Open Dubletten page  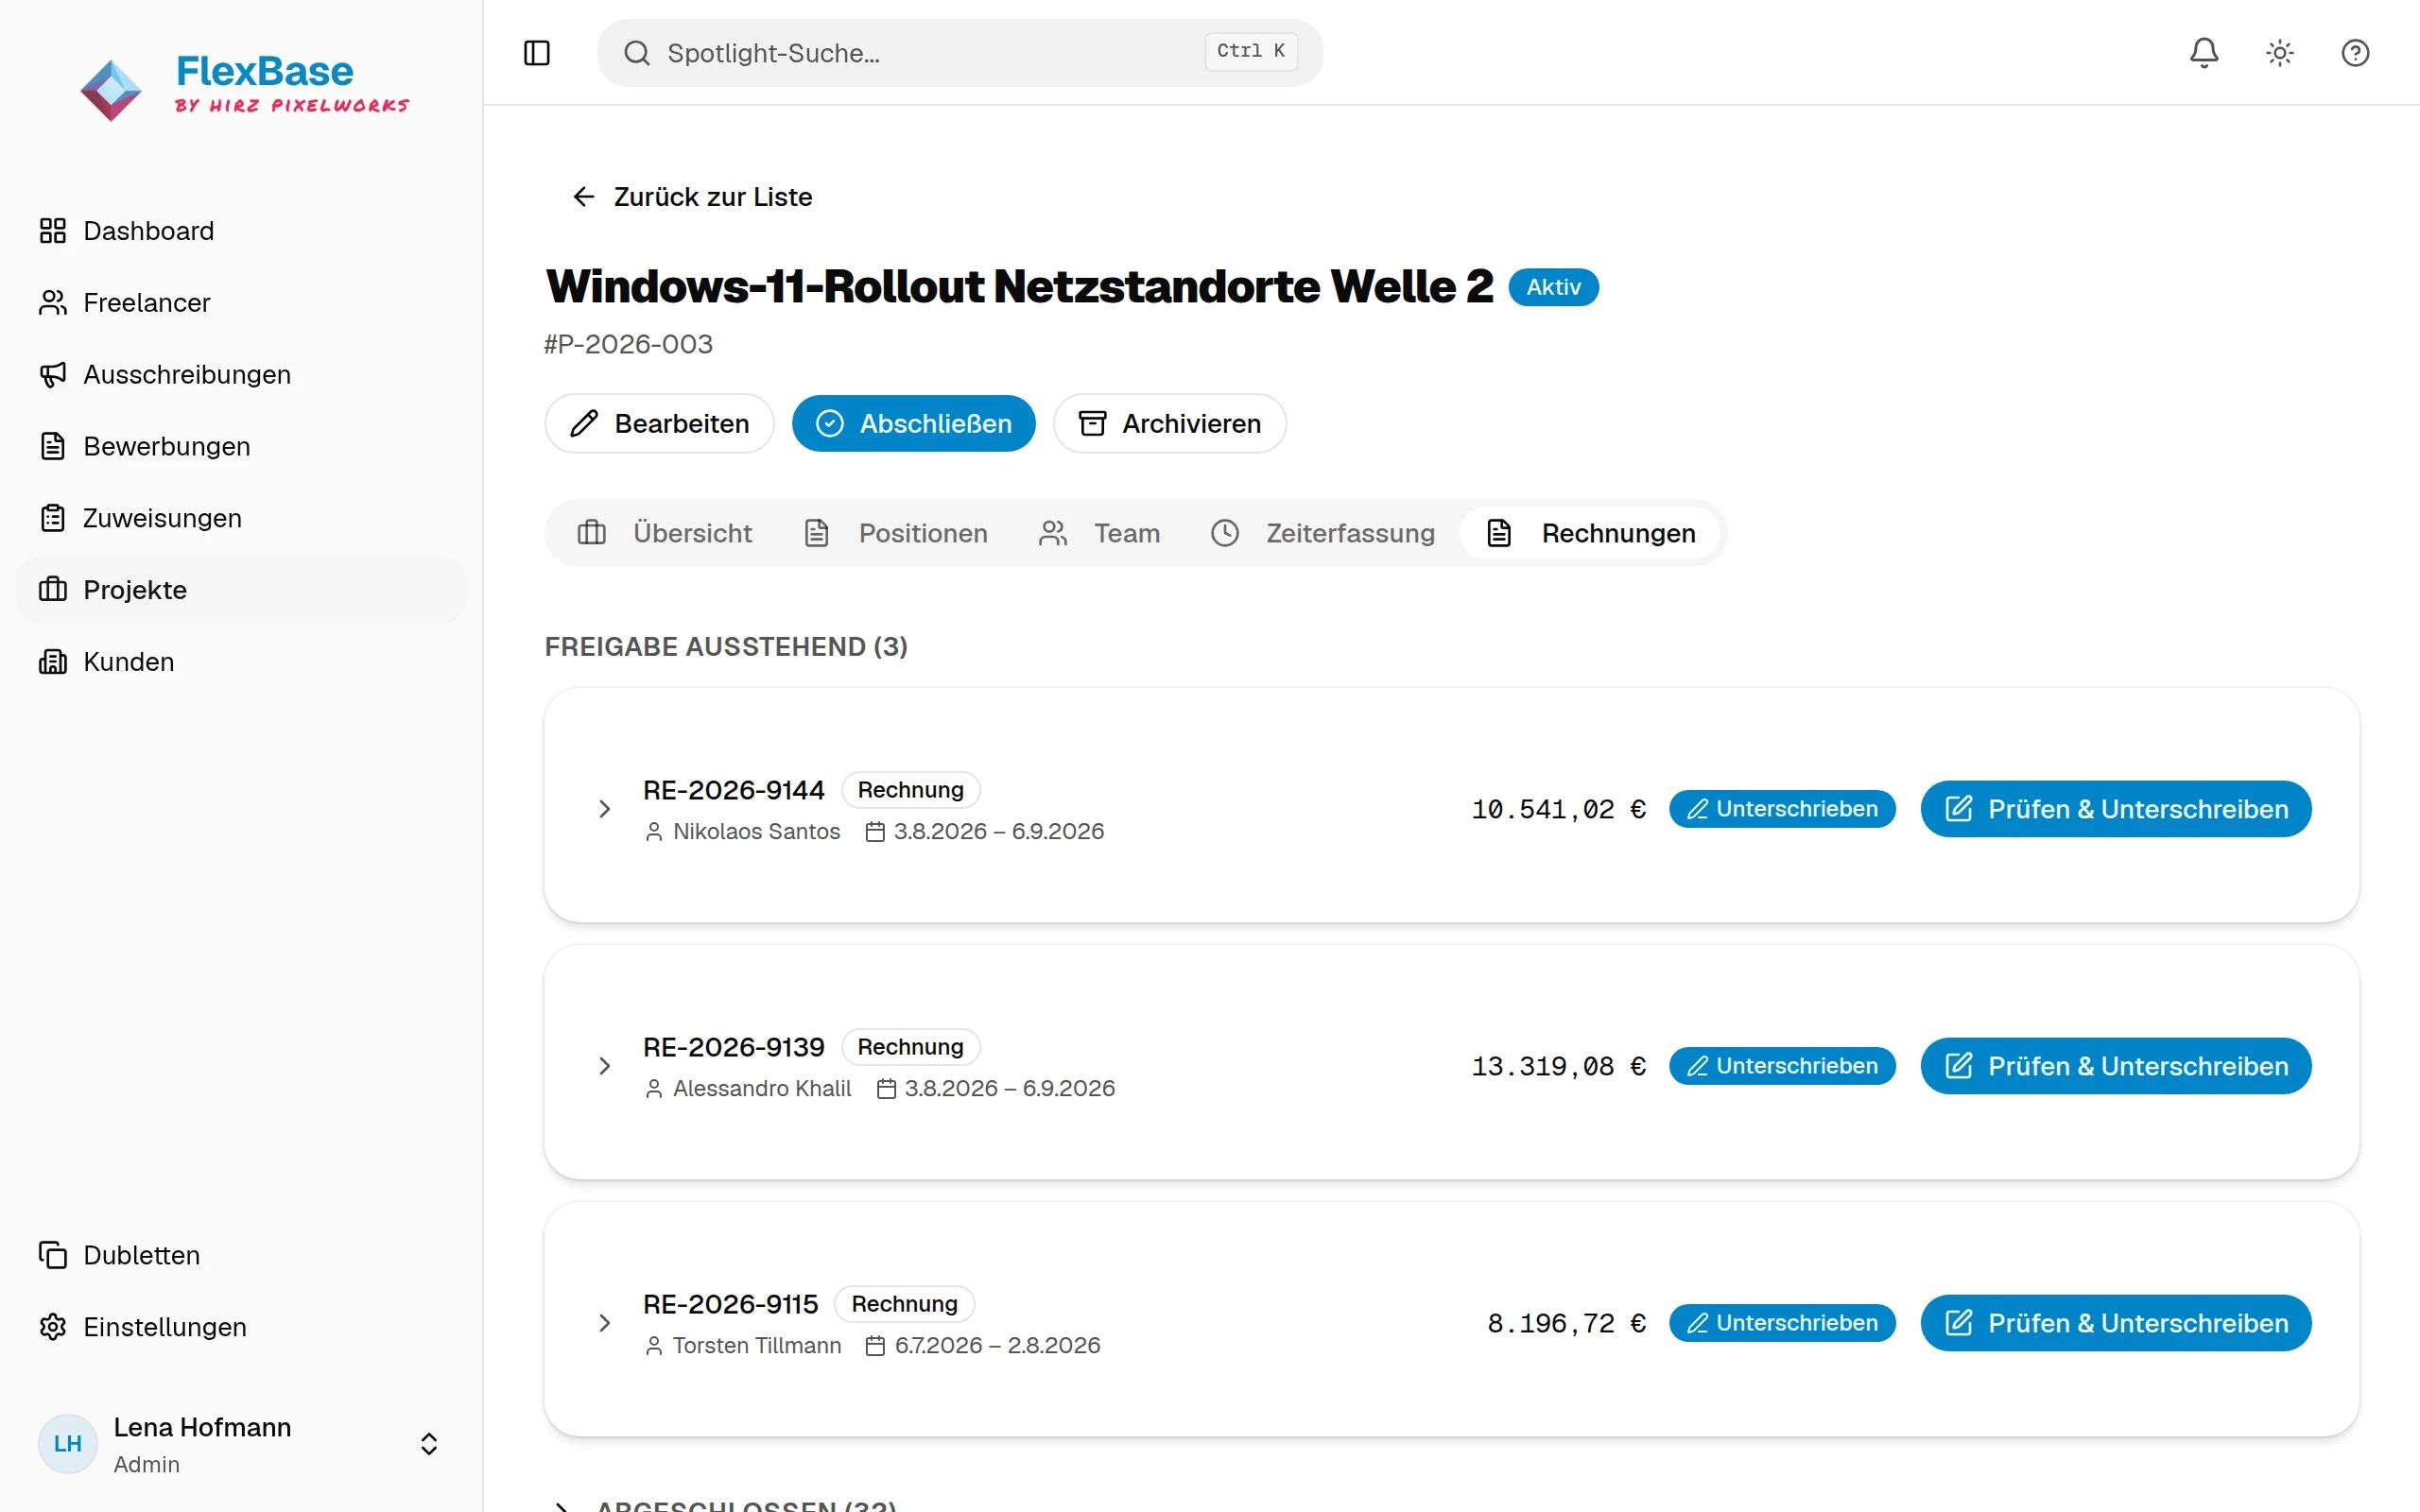tap(241, 1255)
